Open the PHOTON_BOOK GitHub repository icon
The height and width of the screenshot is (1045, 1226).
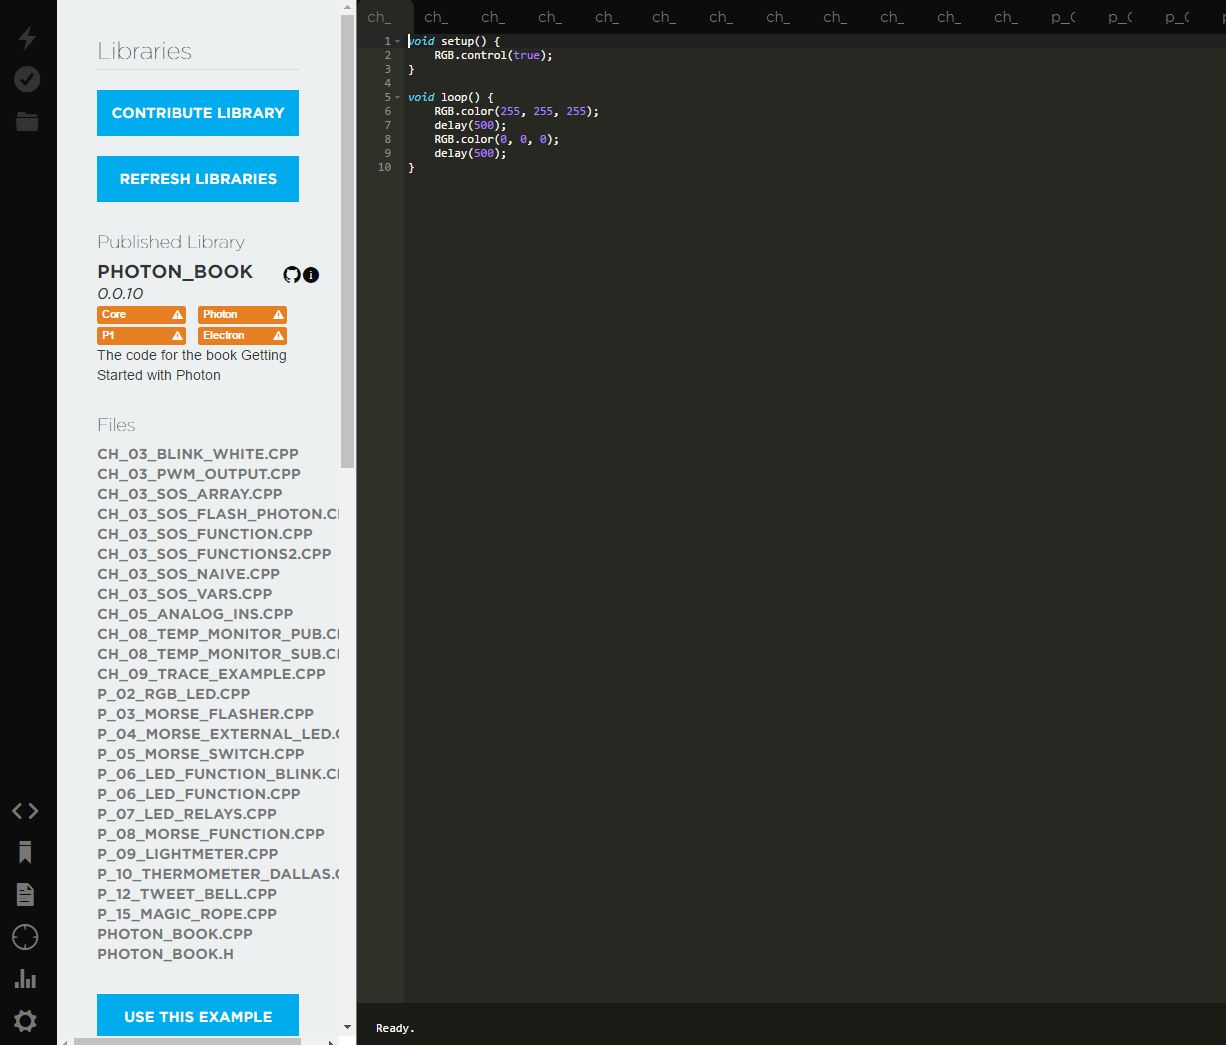[x=292, y=275]
